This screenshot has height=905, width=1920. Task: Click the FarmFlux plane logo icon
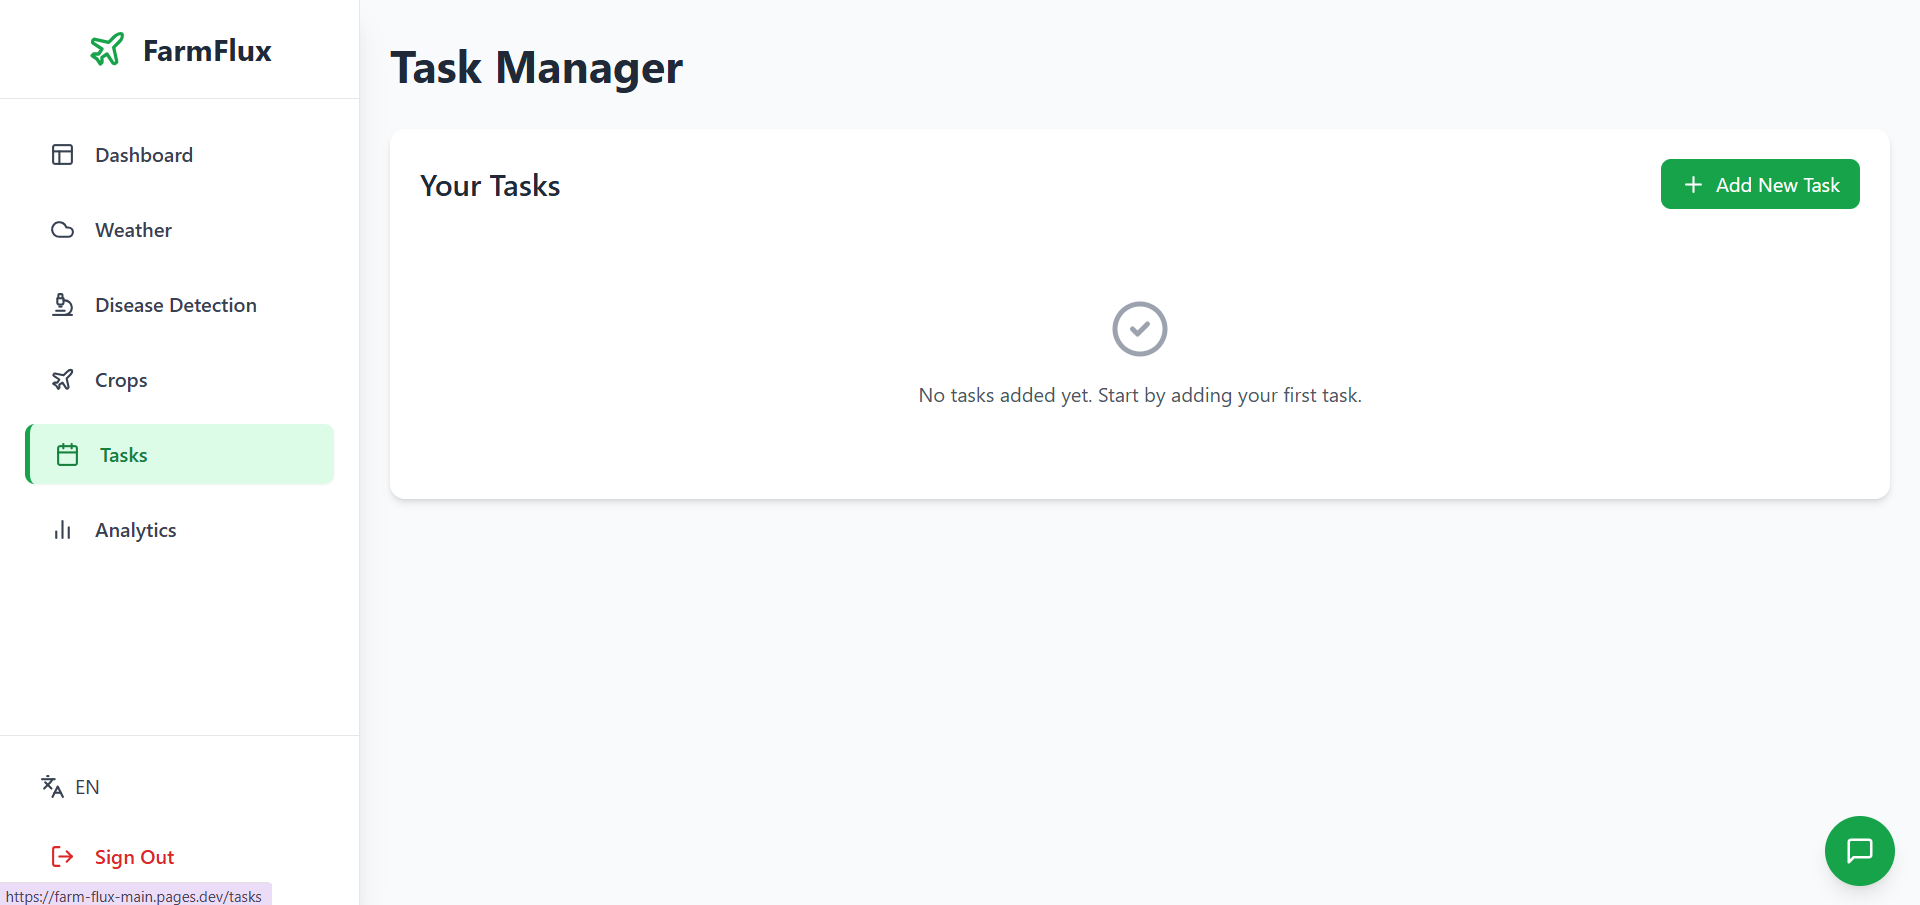click(x=107, y=49)
